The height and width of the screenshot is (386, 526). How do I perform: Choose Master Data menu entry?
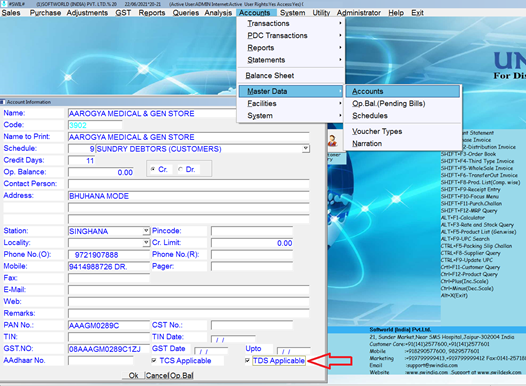coord(291,91)
